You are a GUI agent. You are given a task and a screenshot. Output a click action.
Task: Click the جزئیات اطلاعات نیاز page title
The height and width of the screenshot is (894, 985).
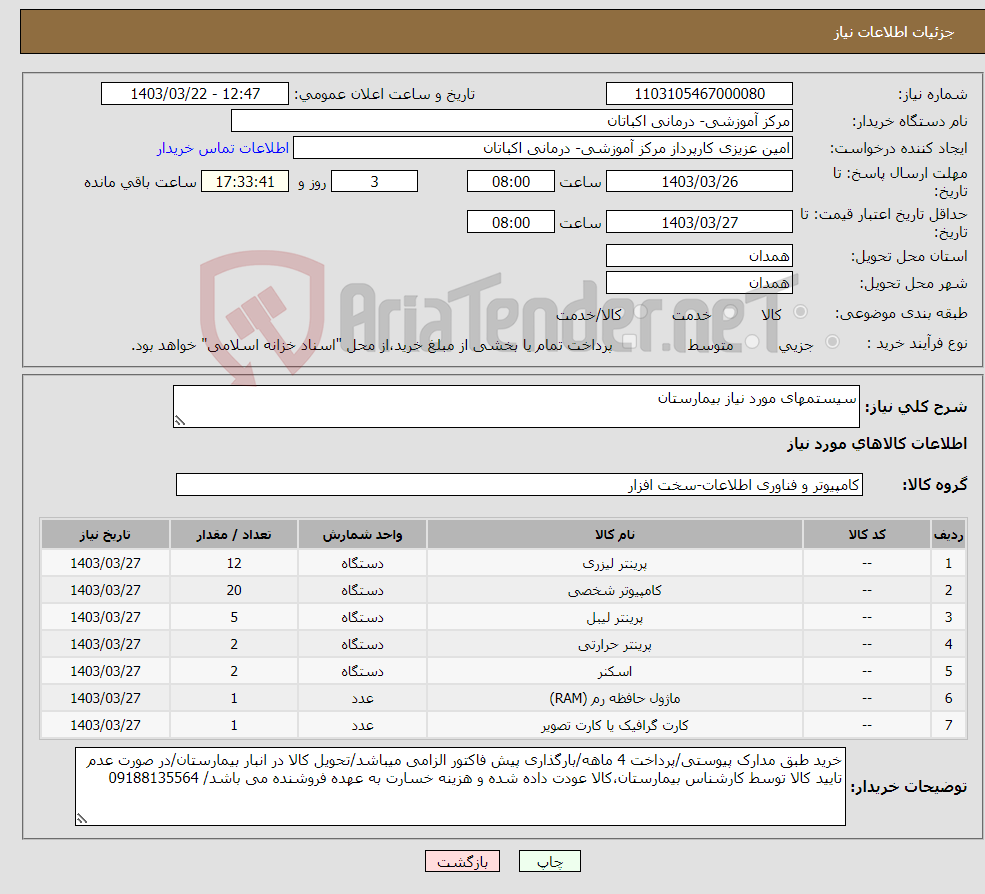click(x=893, y=32)
